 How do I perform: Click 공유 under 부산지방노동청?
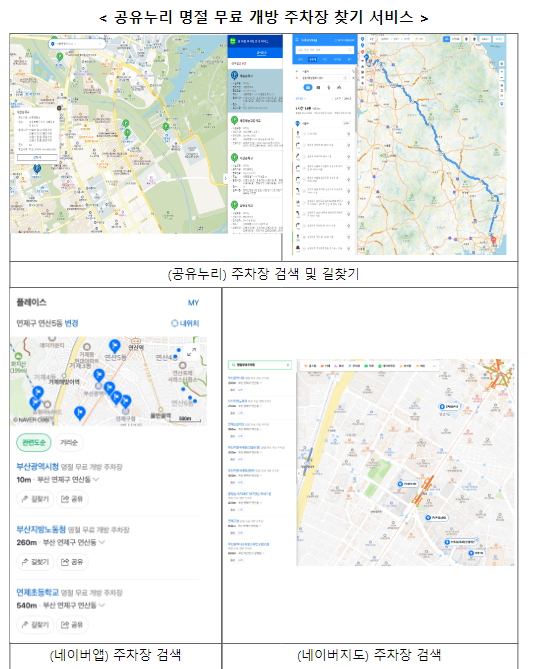tap(72, 561)
